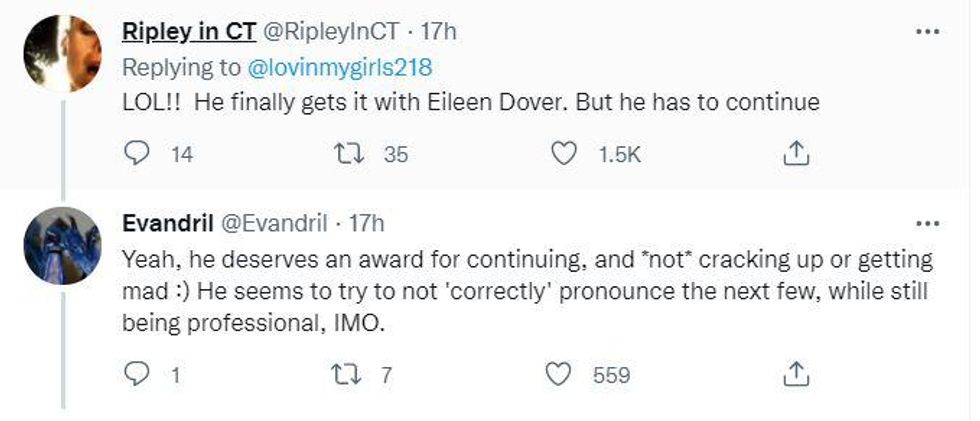Share the Ripley in CT tweet
Image resolution: width=980 pixels, height=421 pixels.
click(794, 154)
